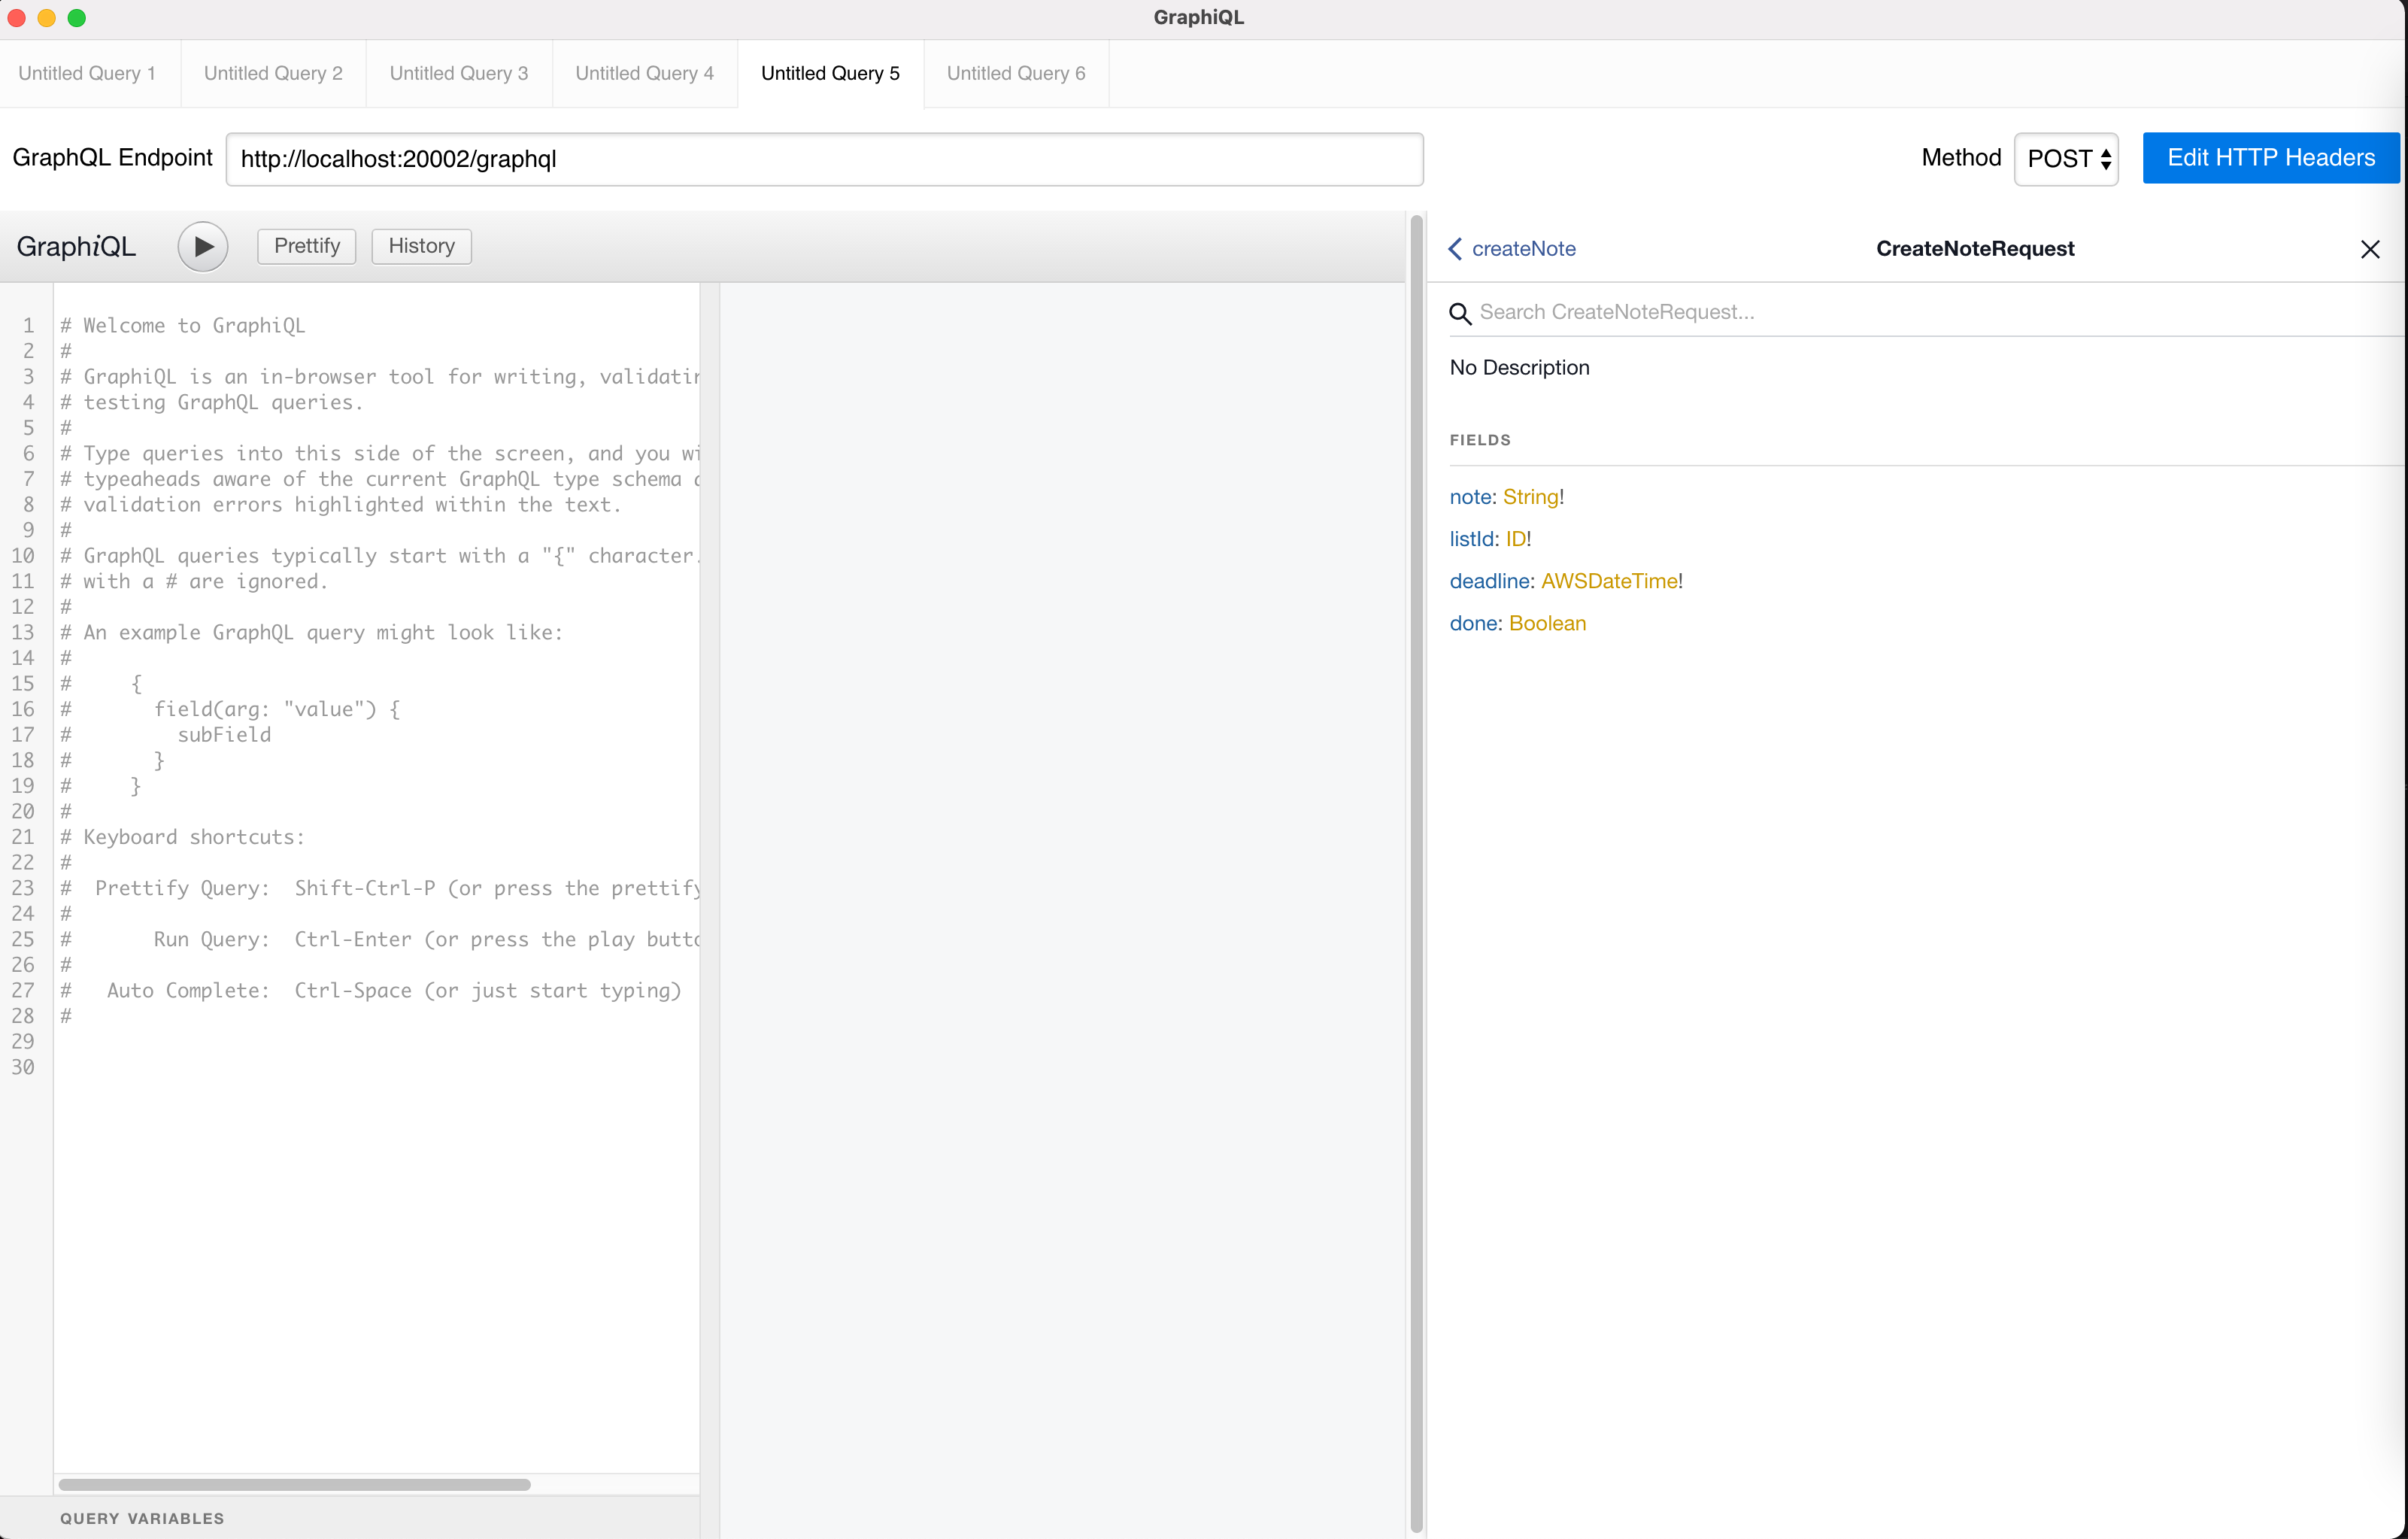
Task: Switch to Untitled Query 2 tab
Action: pyautogui.click(x=273, y=73)
